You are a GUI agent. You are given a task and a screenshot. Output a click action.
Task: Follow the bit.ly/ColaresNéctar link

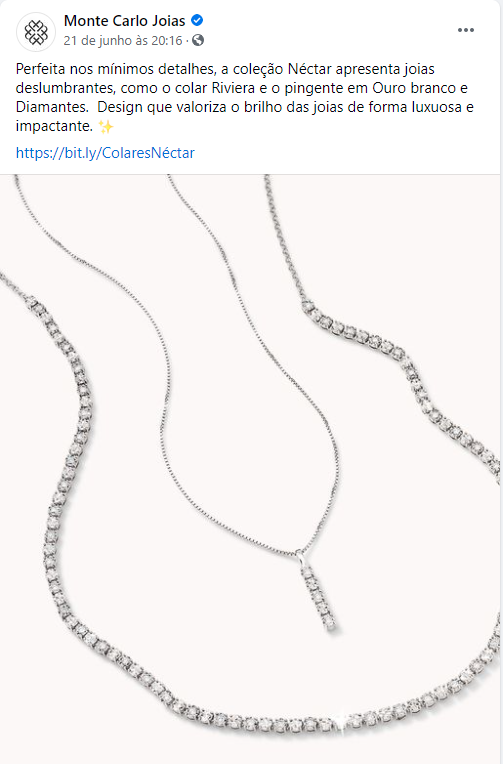tap(105, 153)
